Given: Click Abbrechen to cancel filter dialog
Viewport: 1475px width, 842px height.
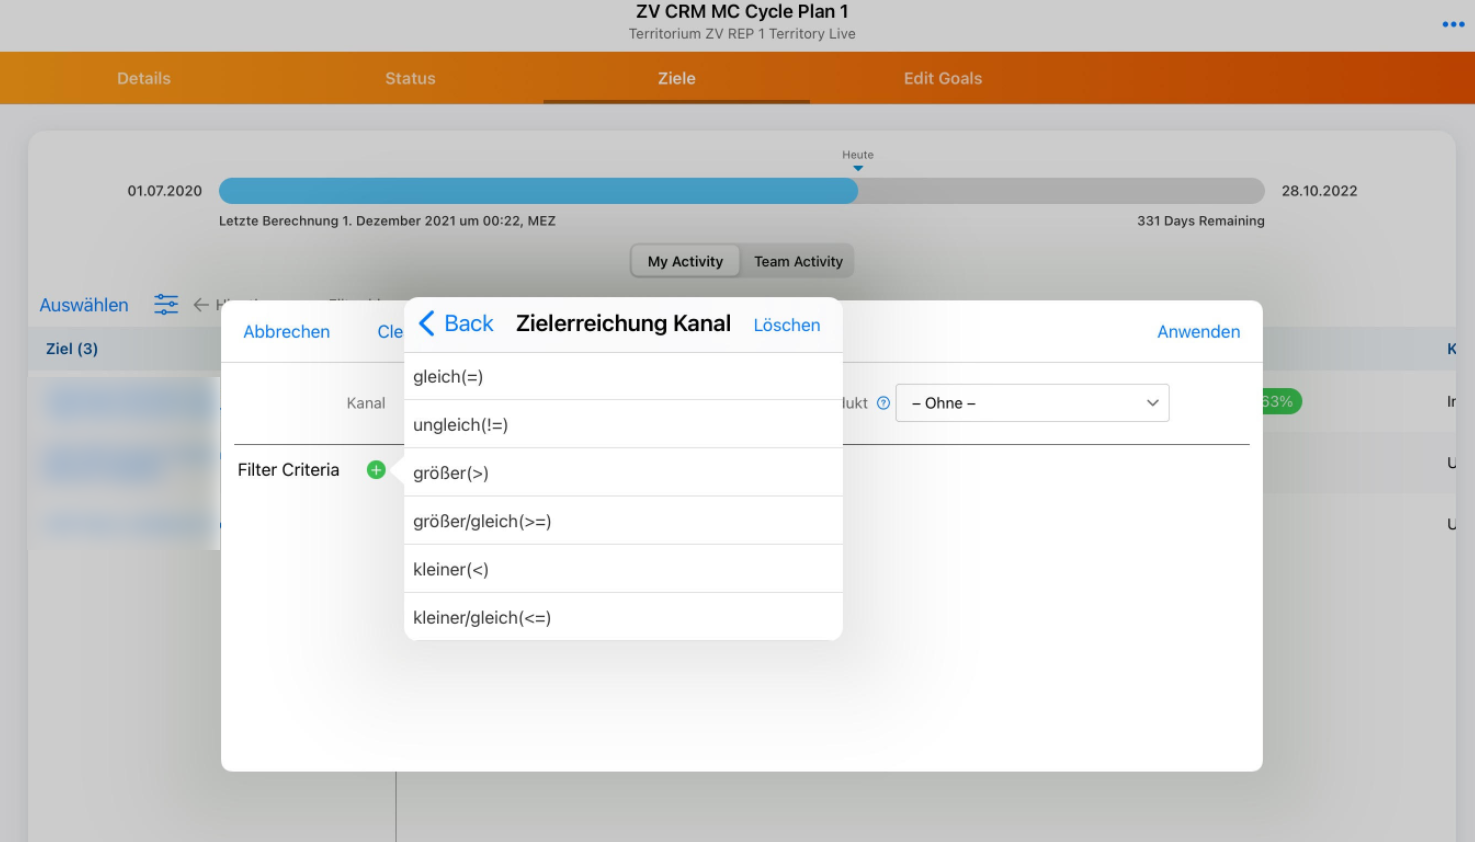Looking at the screenshot, I should point(286,332).
